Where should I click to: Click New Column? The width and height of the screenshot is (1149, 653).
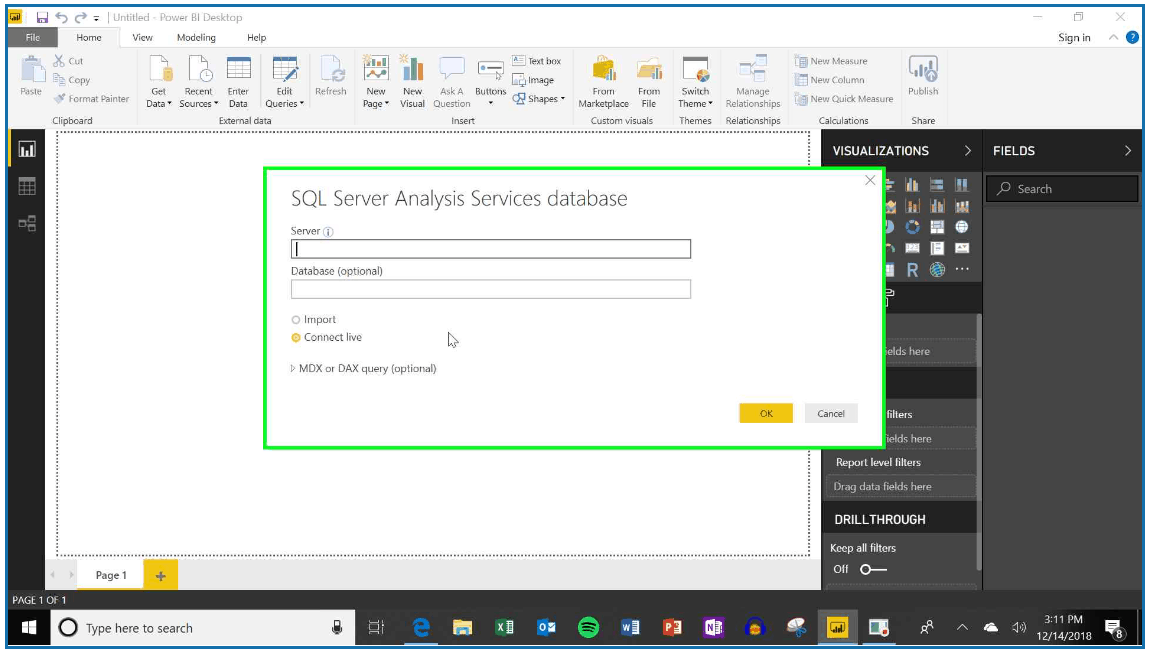(830, 80)
